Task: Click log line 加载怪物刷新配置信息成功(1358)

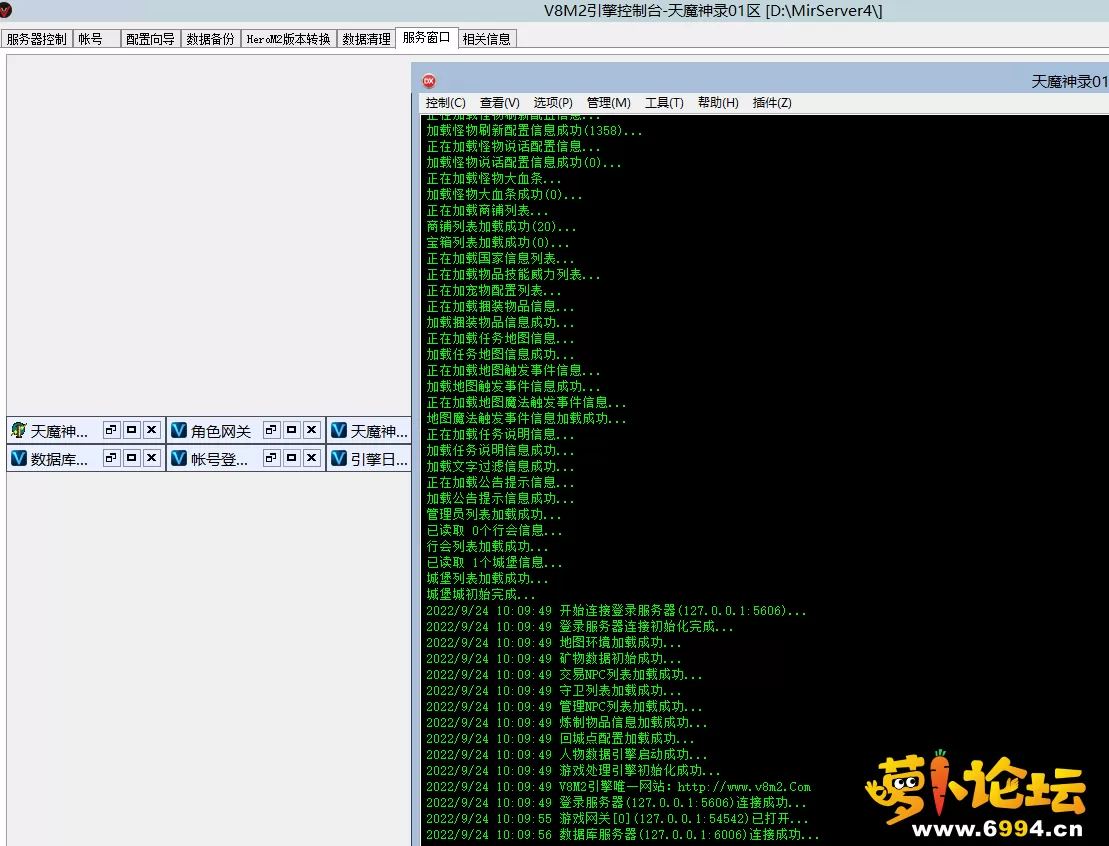Action: click(534, 131)
